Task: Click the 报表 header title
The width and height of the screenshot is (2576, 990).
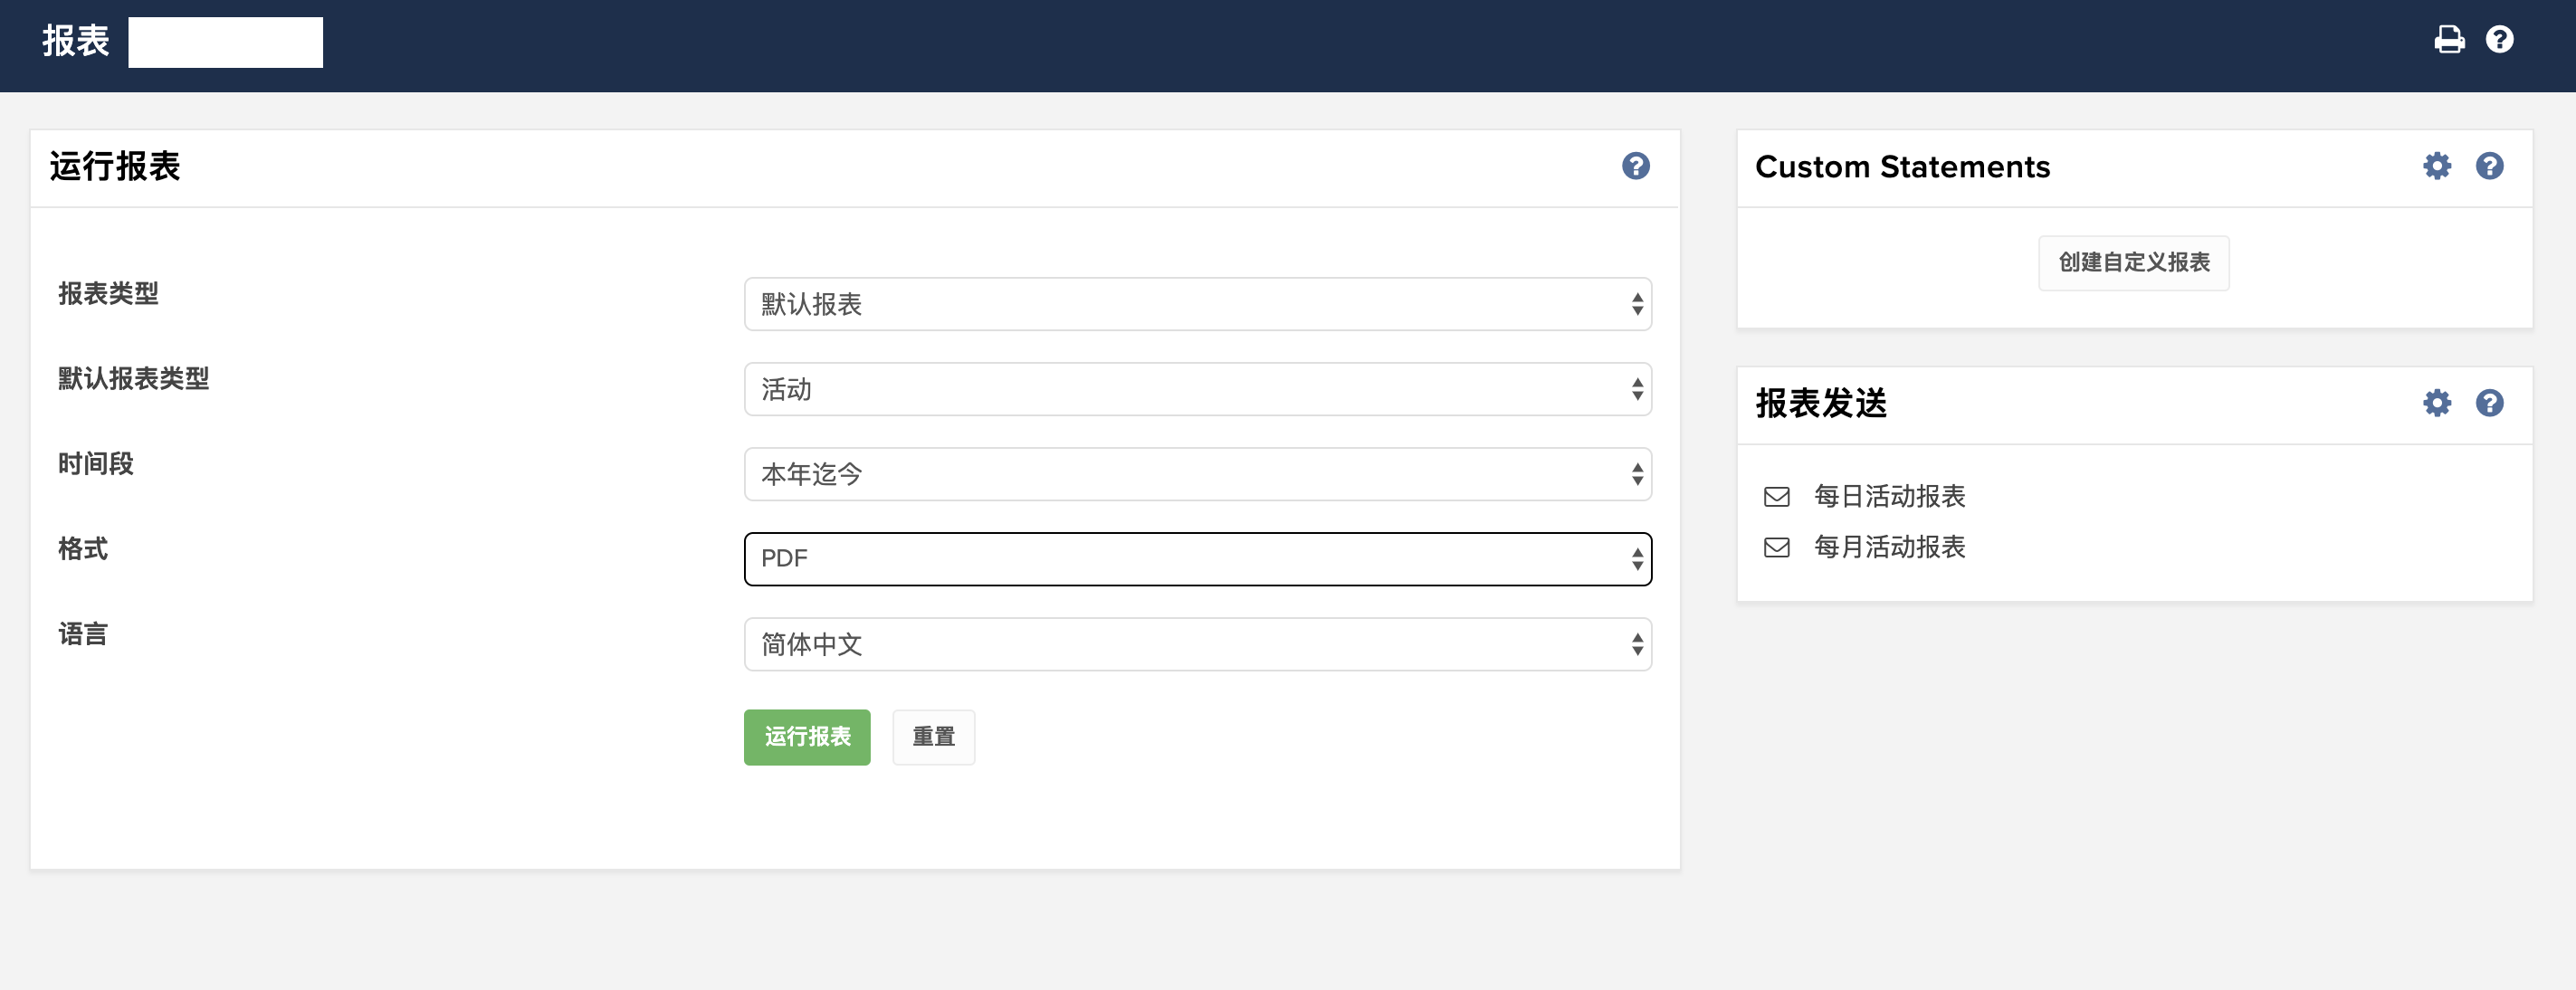Action: pos(75,41)
